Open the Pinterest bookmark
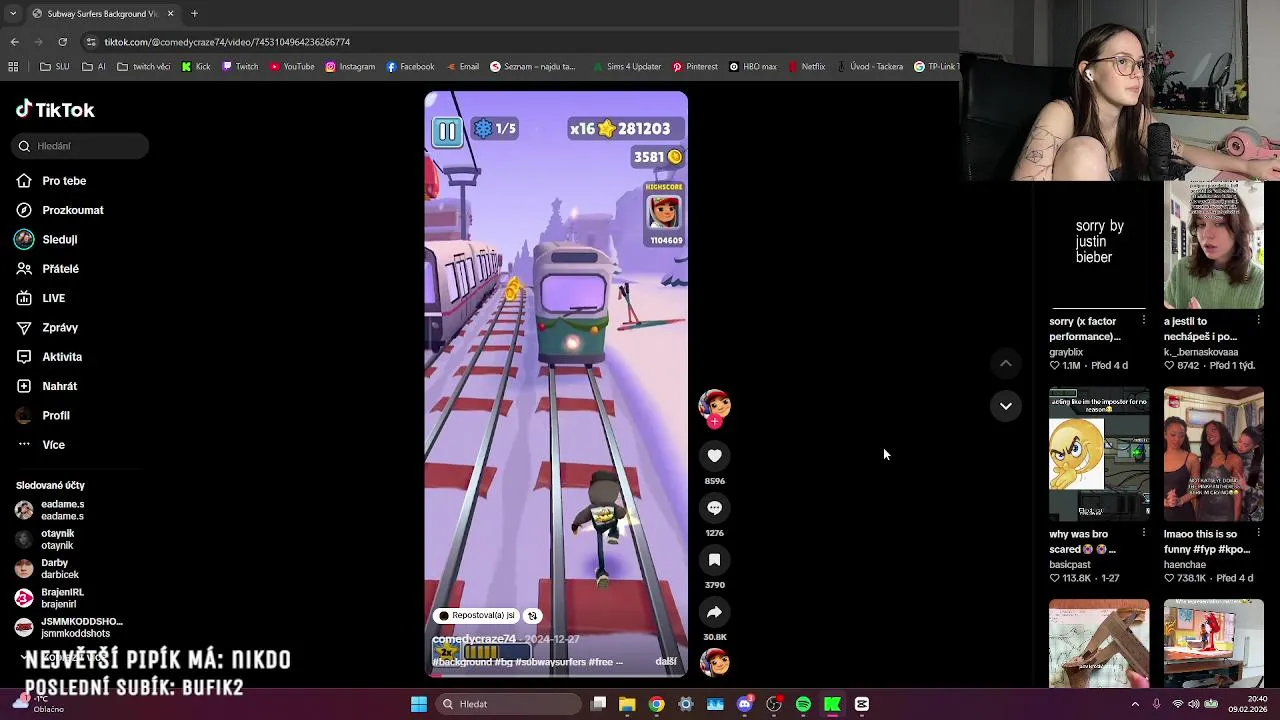1280x720 pixels. point(695,67)
